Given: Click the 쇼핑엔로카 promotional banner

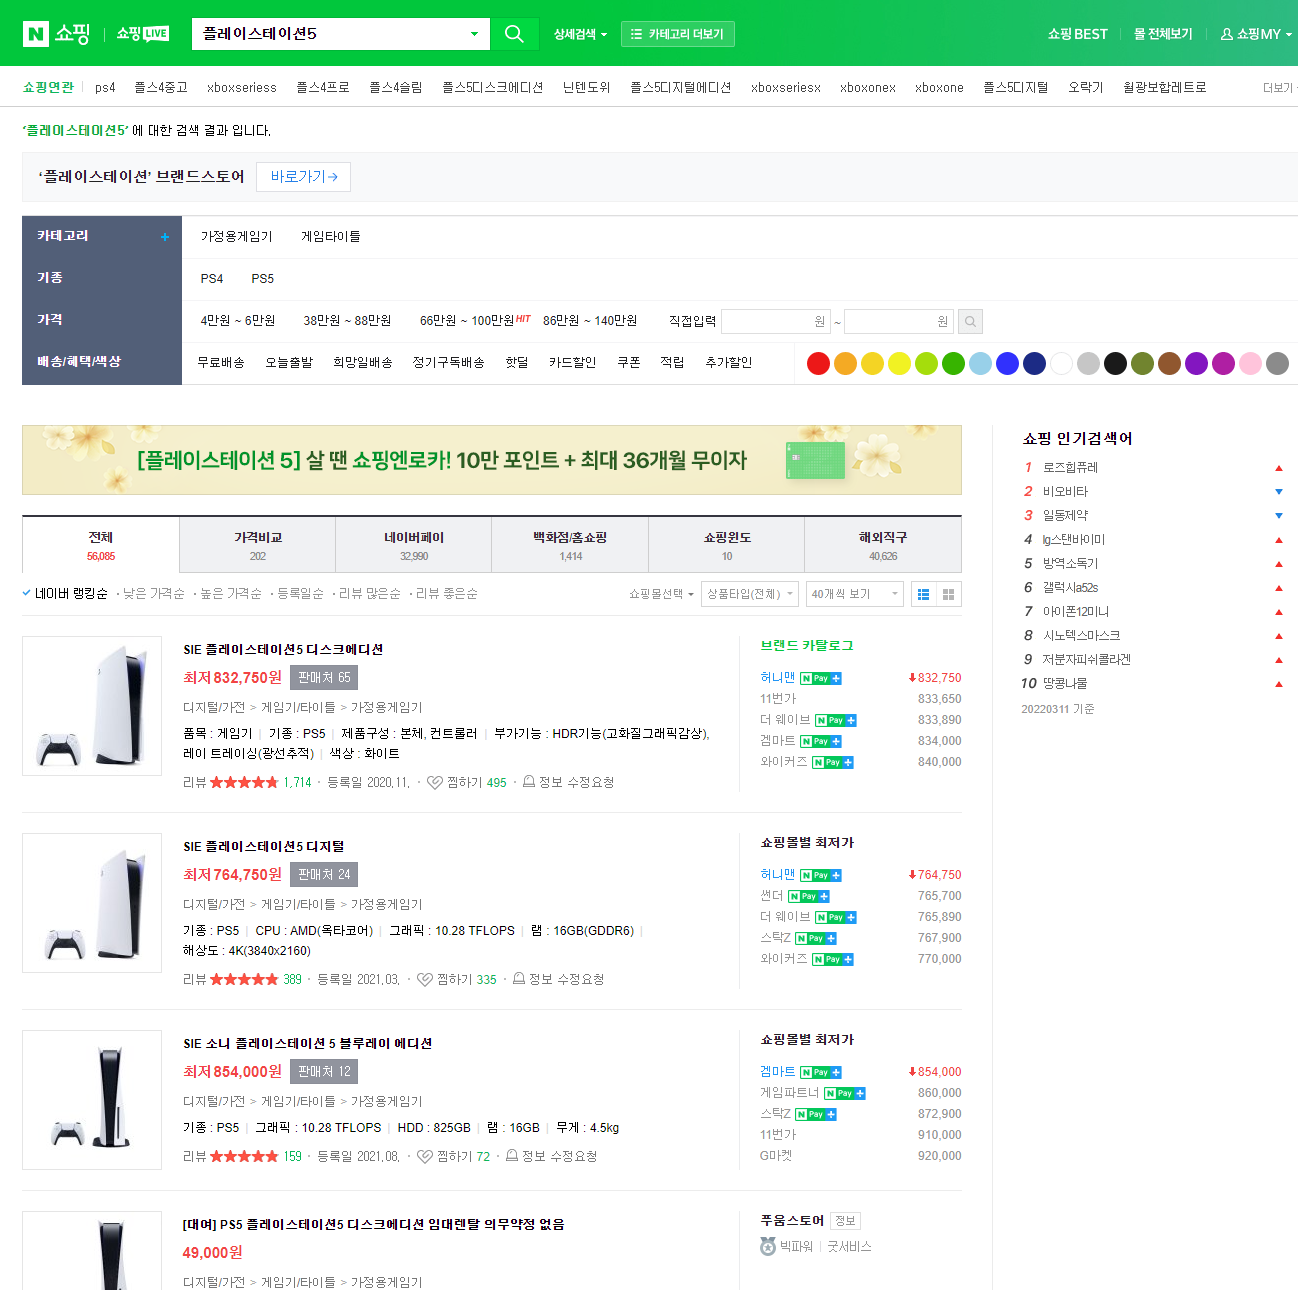Looking at the screenshot, I should pos(492,460).
